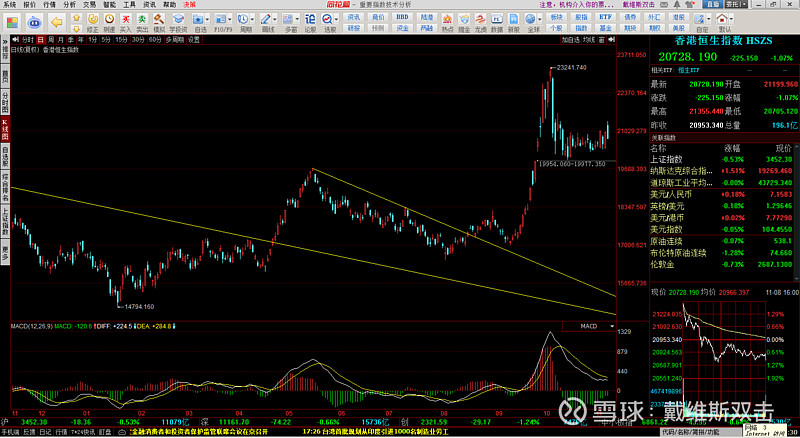Select the 日 daily period toggle
This screenshot has height=438, width=800.
(41, 40)
